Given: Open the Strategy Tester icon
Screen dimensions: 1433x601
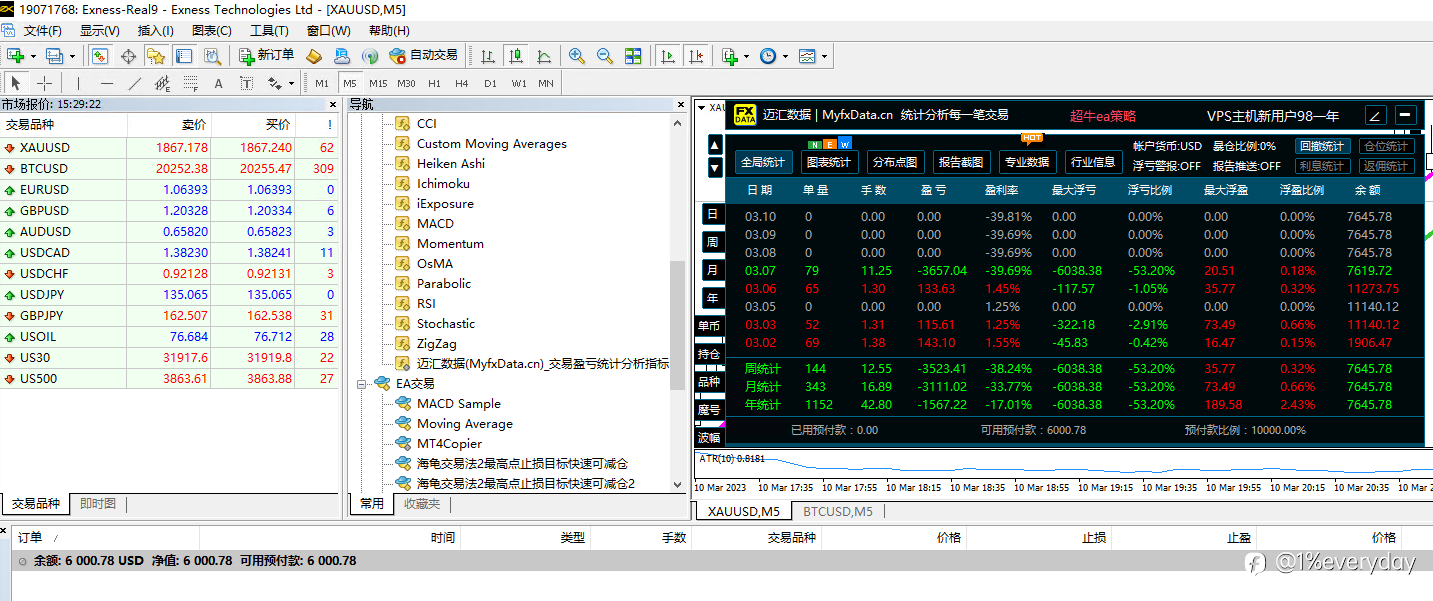Looking at the screenshot, I should coord(211,56).
